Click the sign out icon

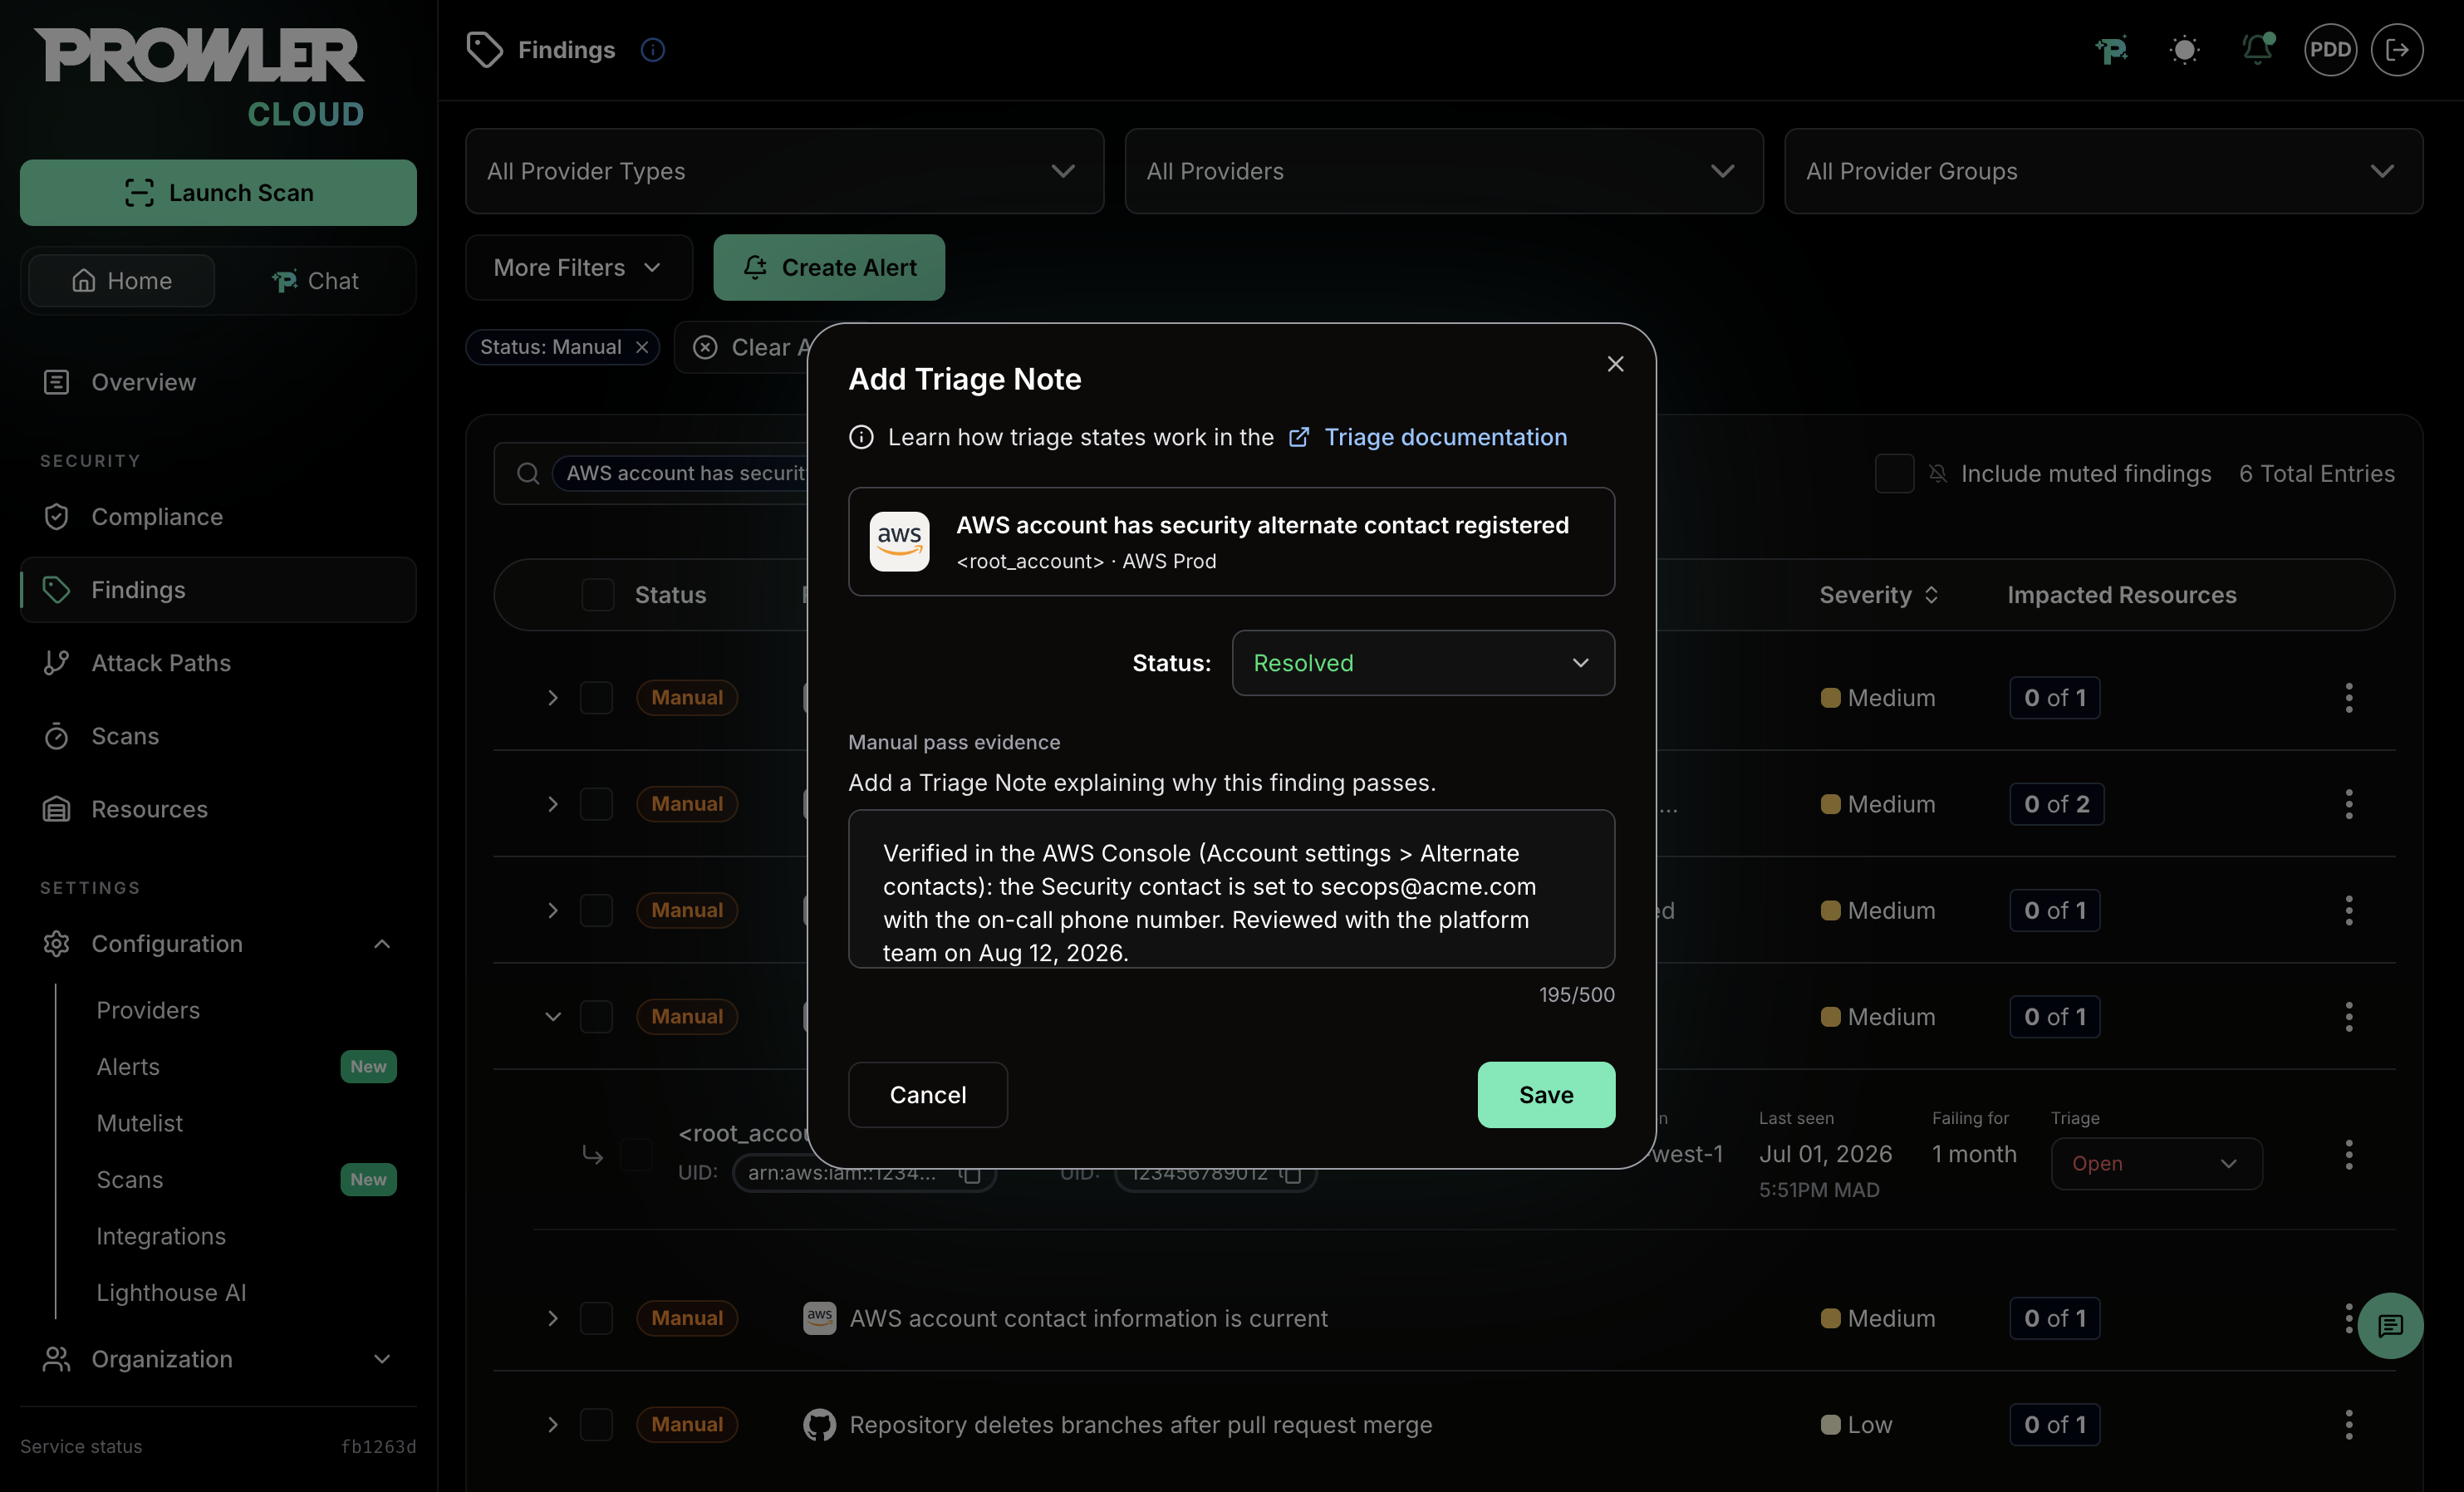pos(2397,50)
